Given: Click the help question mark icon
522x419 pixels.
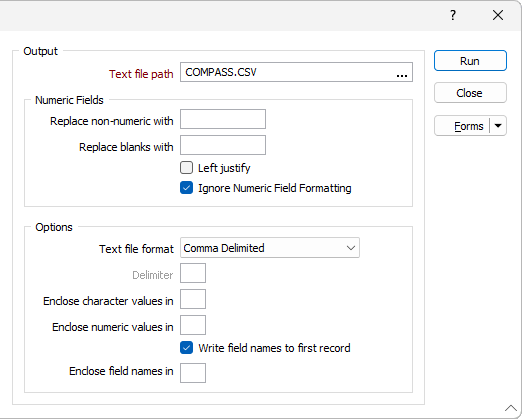Looking at the screenshot, I should pos(453,15).
